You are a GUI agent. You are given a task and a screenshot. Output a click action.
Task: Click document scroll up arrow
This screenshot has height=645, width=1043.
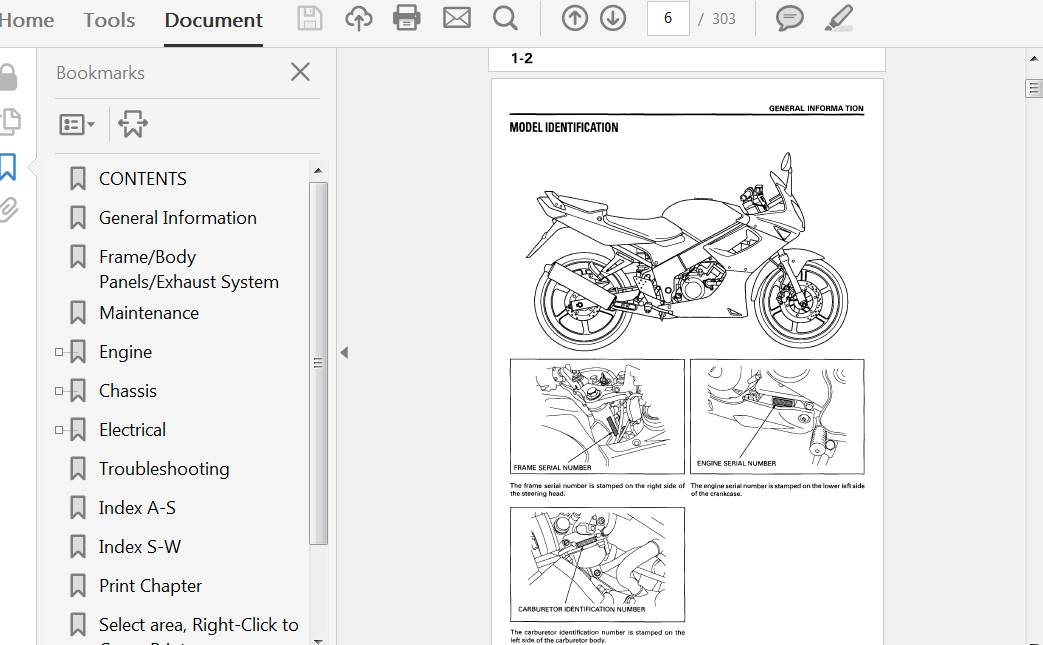tap(1034, 59)
